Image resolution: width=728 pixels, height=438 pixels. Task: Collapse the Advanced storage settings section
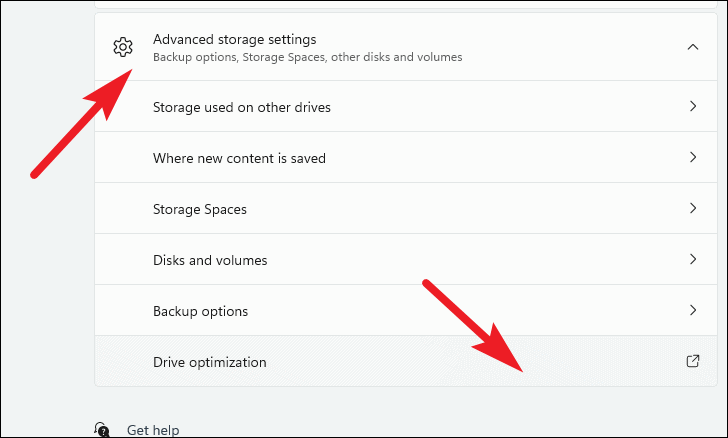point(693,47)
